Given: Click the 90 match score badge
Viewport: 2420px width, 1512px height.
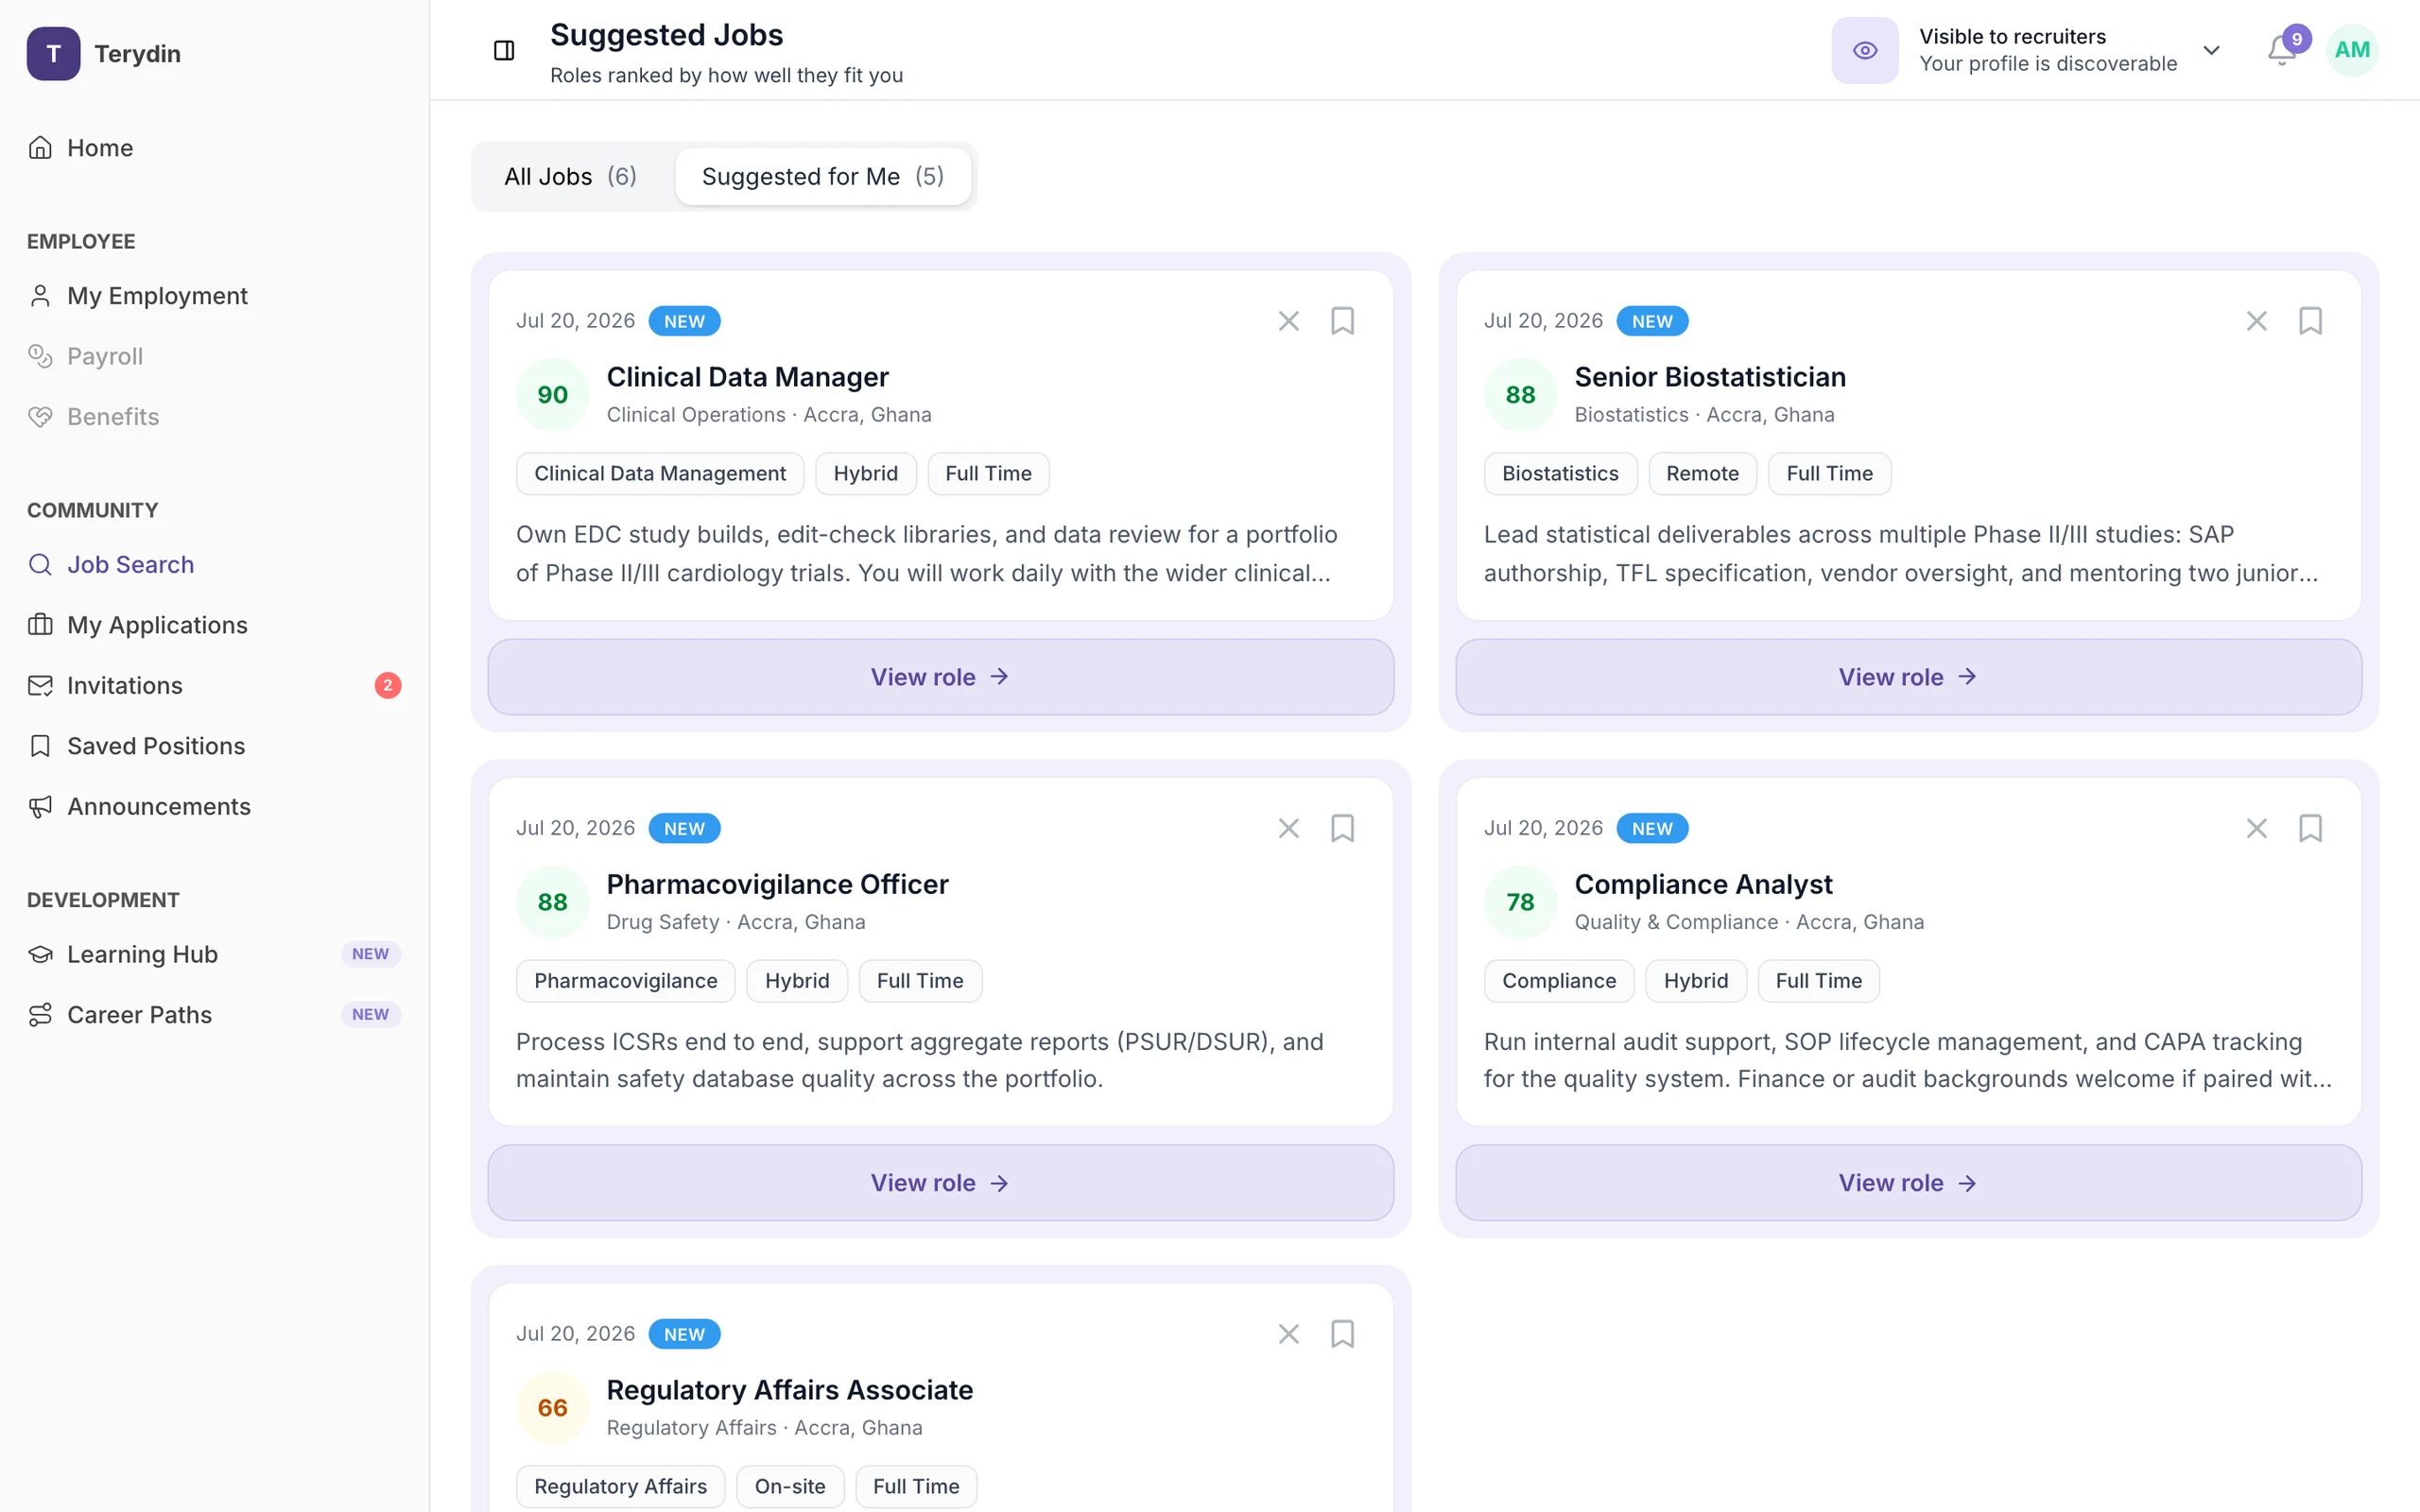Looking at the screenshot, I should click(552, 395).
